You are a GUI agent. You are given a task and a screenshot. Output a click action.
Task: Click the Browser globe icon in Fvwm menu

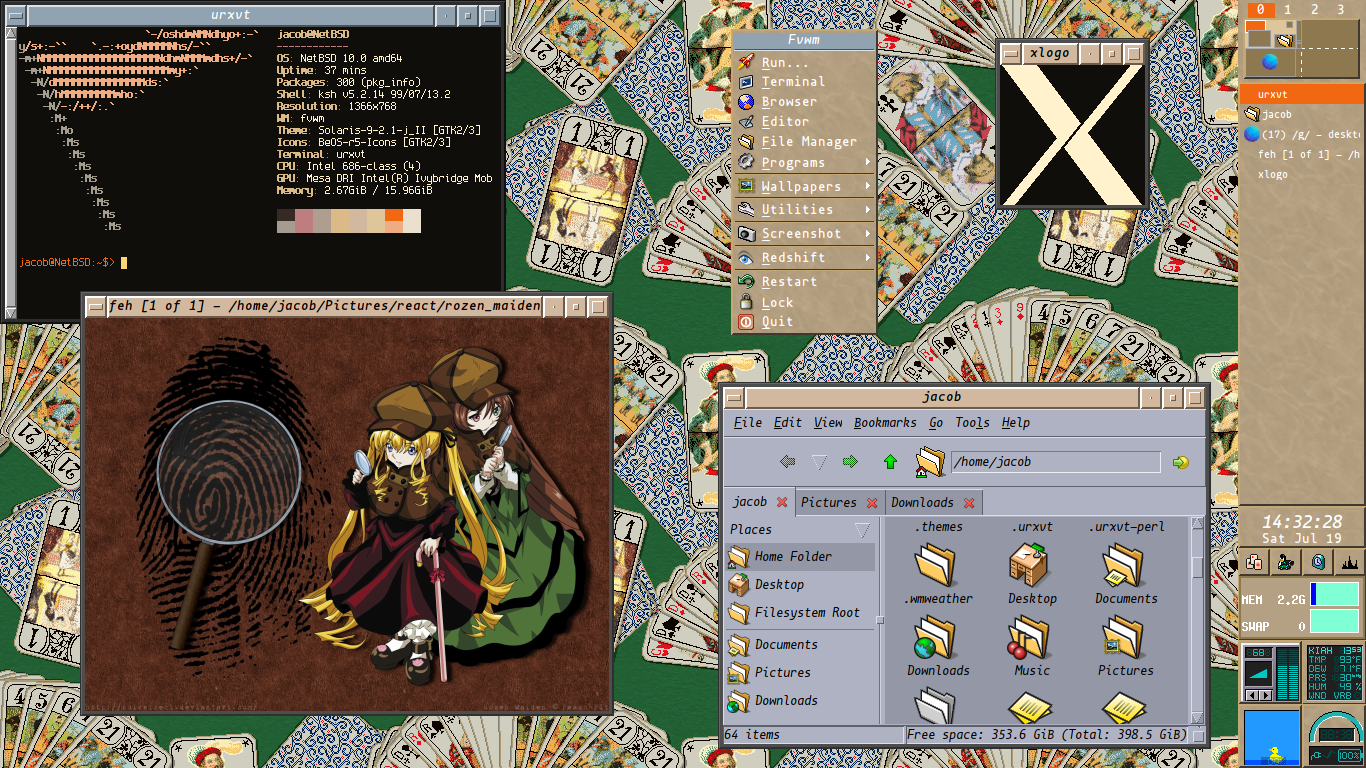(x=745, y=102)
